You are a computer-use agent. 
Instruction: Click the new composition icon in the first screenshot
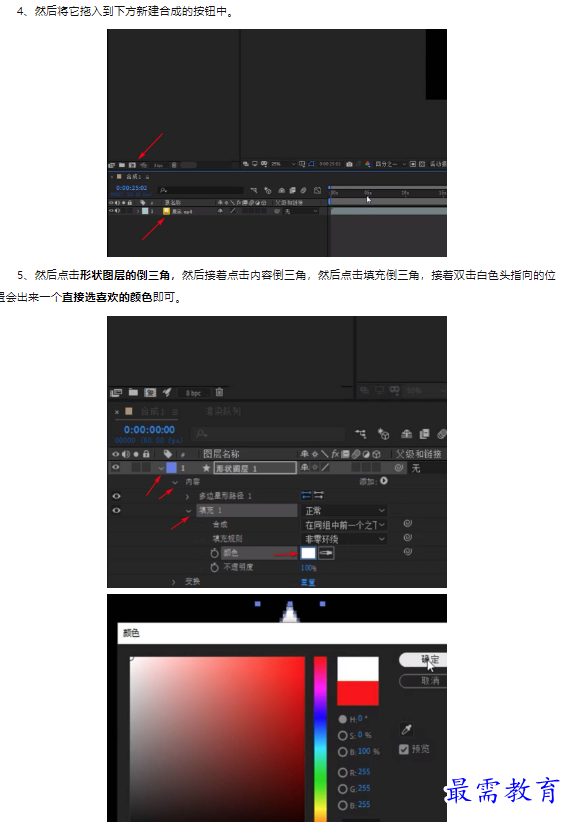pyautogui.click(x=132, y=165)
